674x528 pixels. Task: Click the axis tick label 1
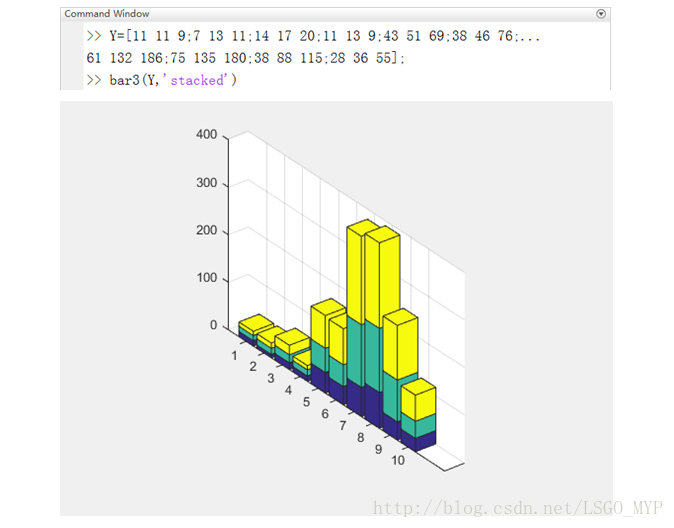[234, 356]
